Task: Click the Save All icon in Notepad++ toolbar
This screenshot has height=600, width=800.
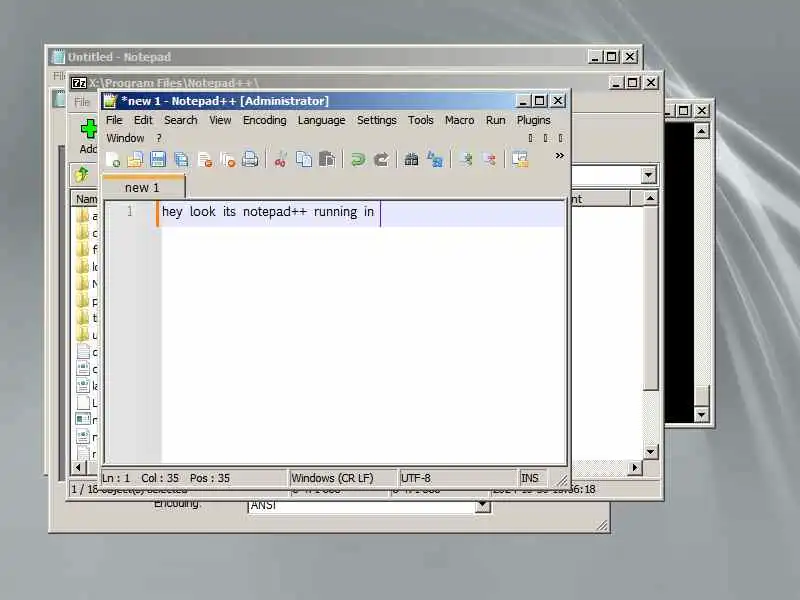Action: pyautogui.click(x=181, y=160)
